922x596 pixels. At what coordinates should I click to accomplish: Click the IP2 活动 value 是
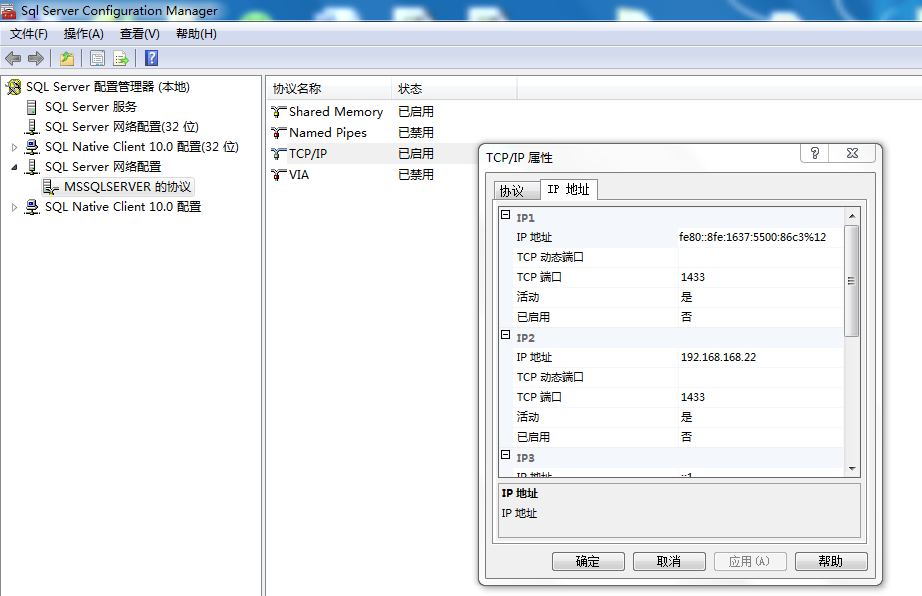[x=761, y=417]
